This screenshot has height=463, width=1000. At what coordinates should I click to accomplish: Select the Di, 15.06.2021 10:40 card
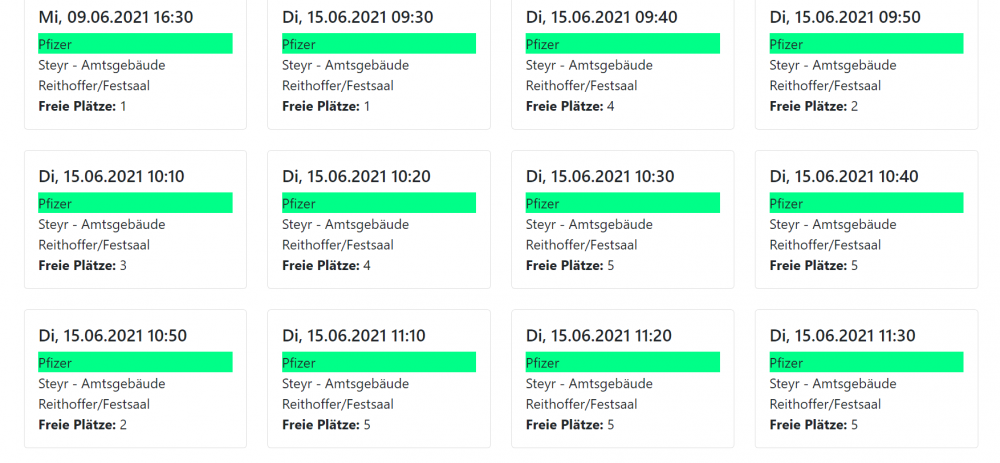coord(866,219)
